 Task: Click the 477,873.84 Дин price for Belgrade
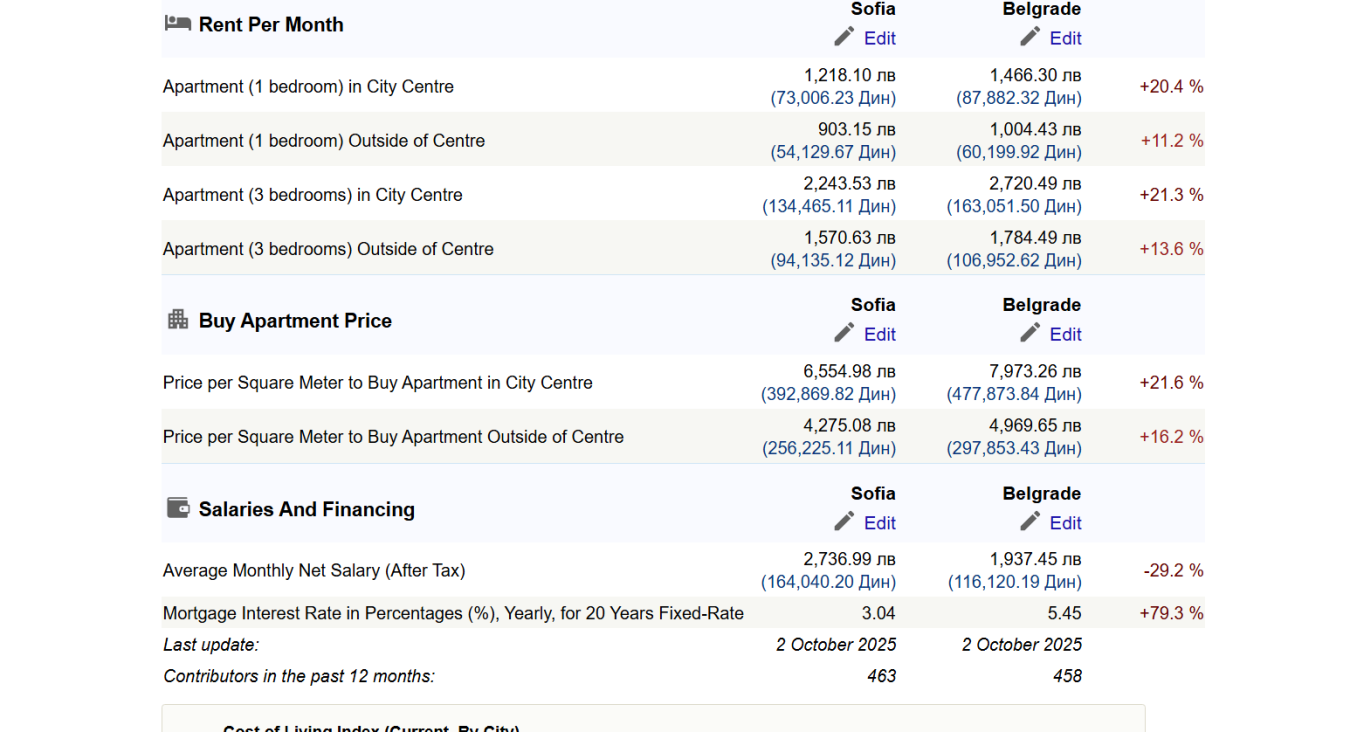[1014, 395]
